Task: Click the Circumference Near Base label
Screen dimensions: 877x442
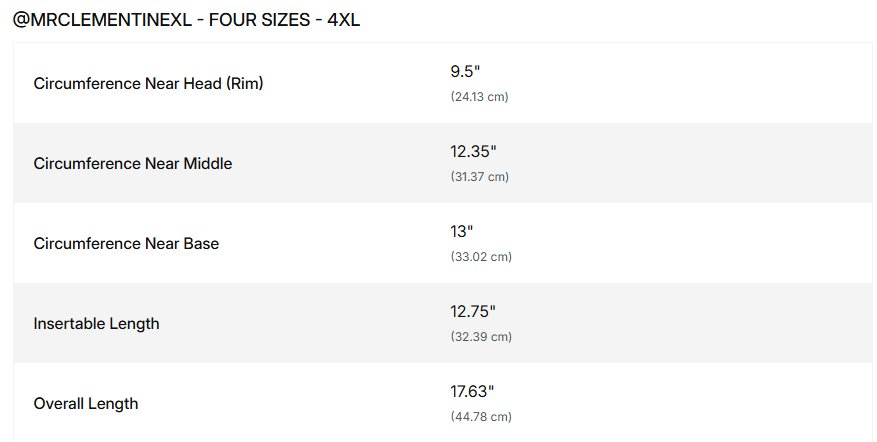Action: 126,243
